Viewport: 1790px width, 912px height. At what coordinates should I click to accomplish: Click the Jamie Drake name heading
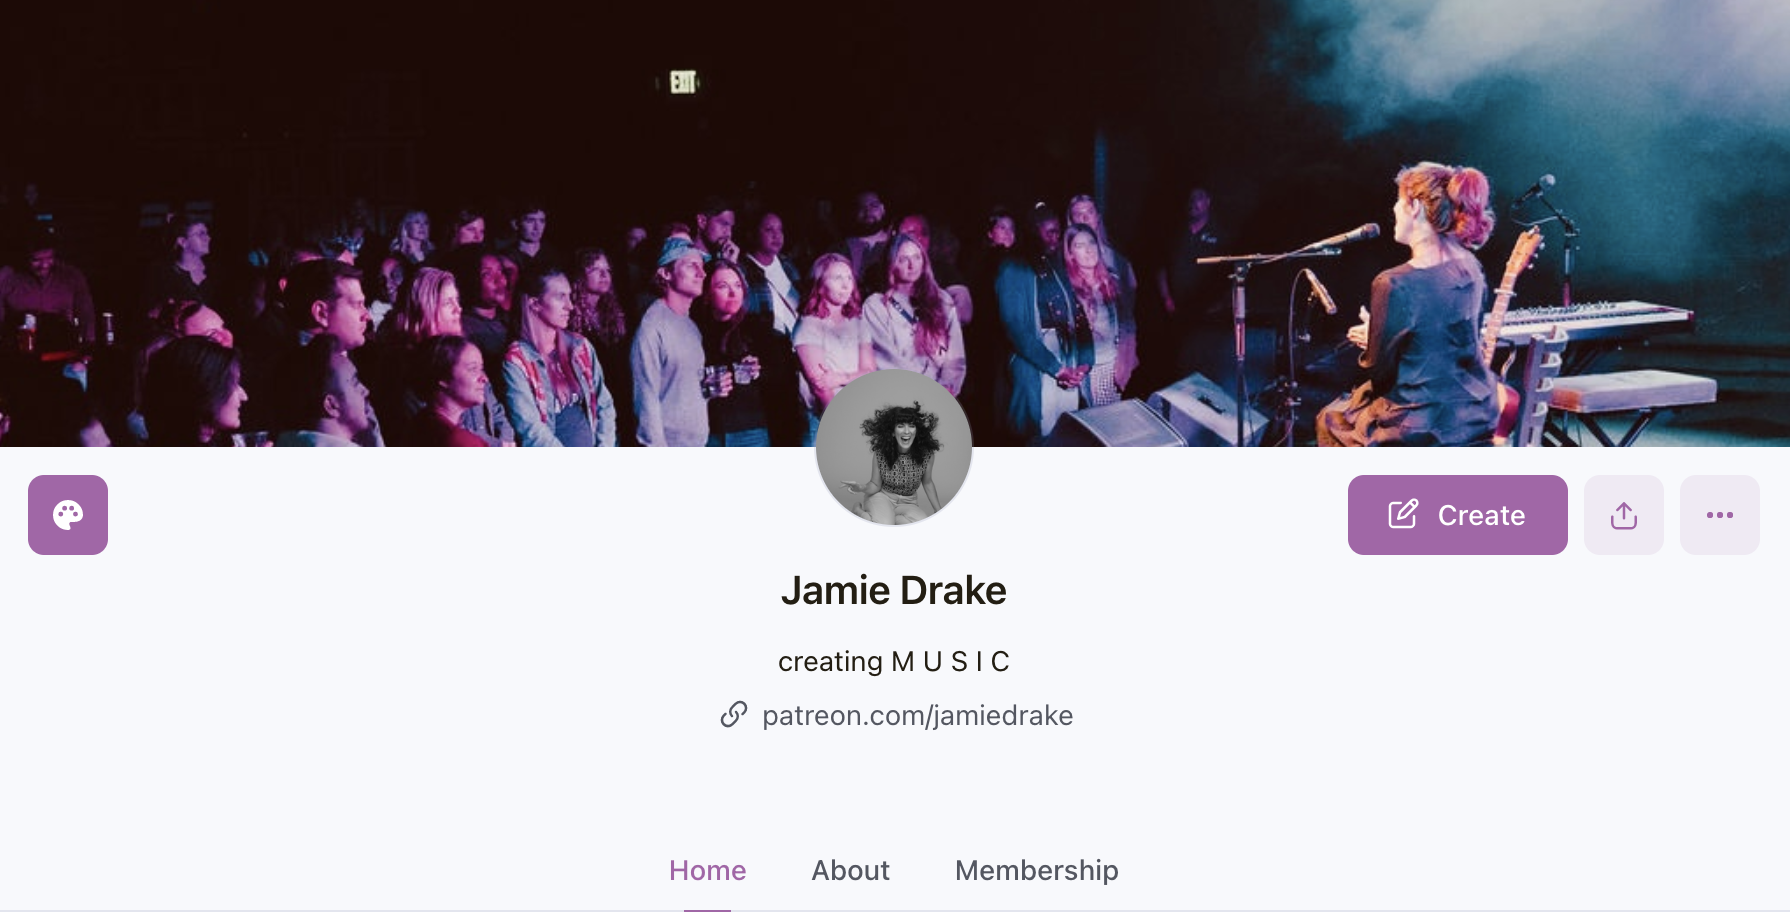[894, 590]
